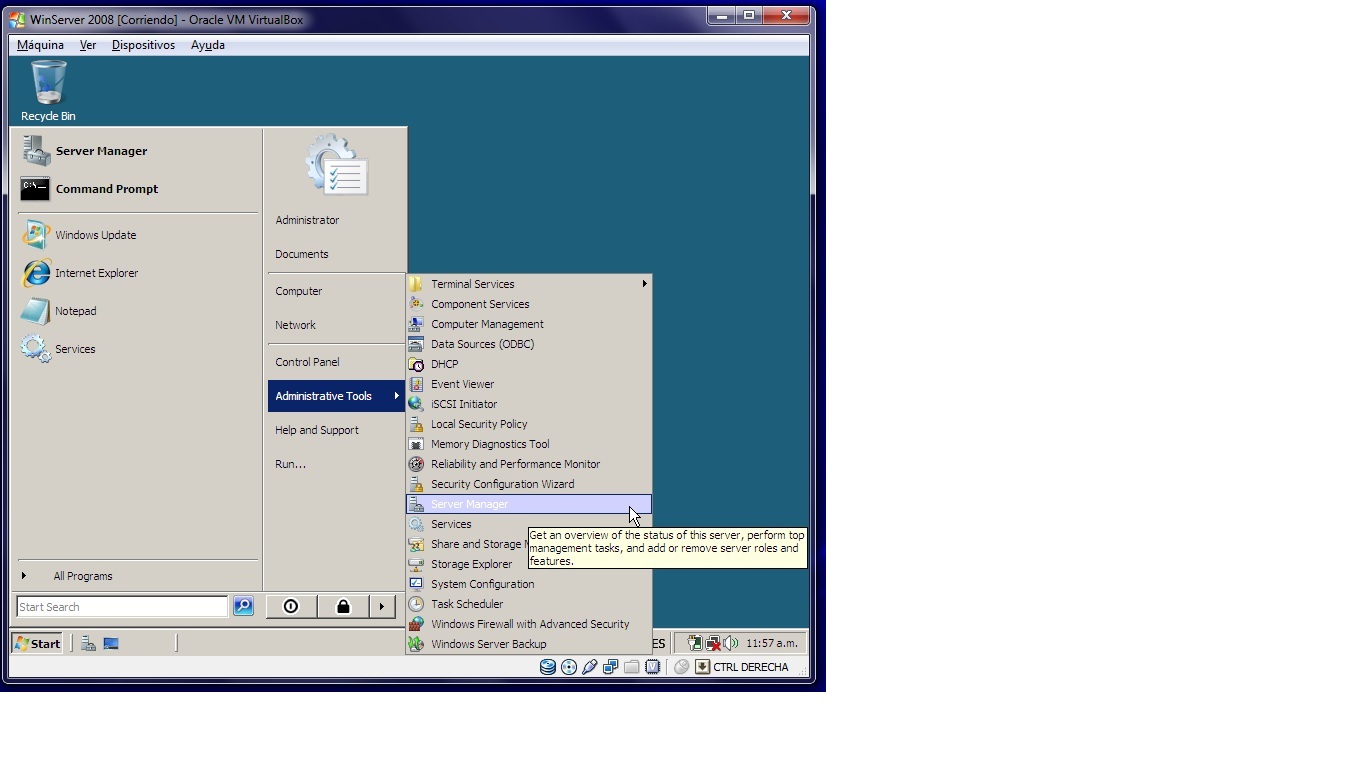Open Windows Firewall with Advanced Security
Image resolution: width=1366 pixels, height=768 pixels.
pyautogui.click(x=529, y=624)
